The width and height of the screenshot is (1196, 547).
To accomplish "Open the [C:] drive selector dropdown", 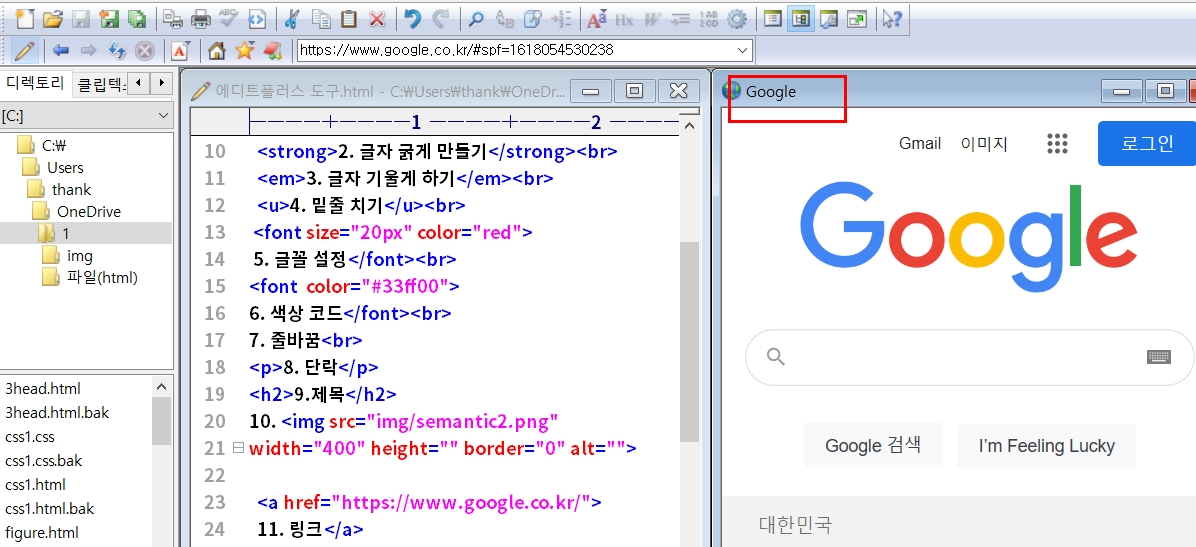I will [163, 116].
